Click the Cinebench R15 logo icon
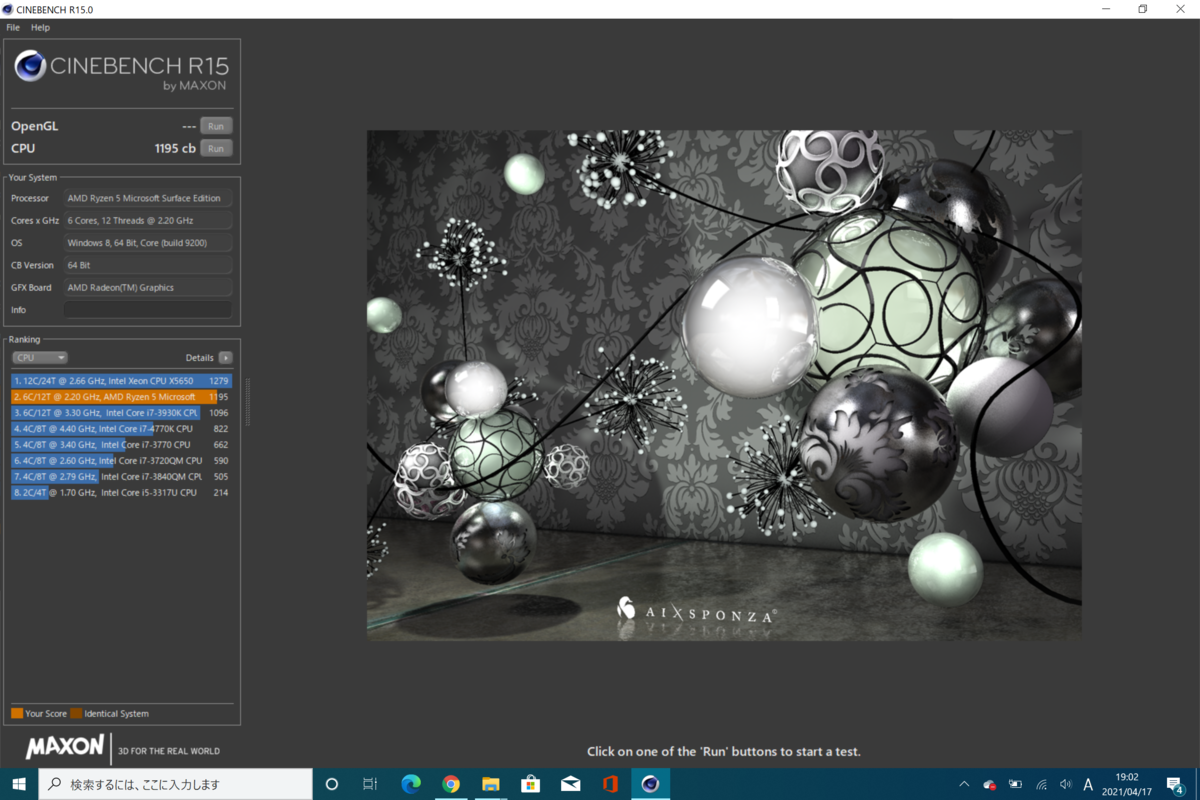The height and width of the screenshot is (800, 1200). tap(30, 66)
